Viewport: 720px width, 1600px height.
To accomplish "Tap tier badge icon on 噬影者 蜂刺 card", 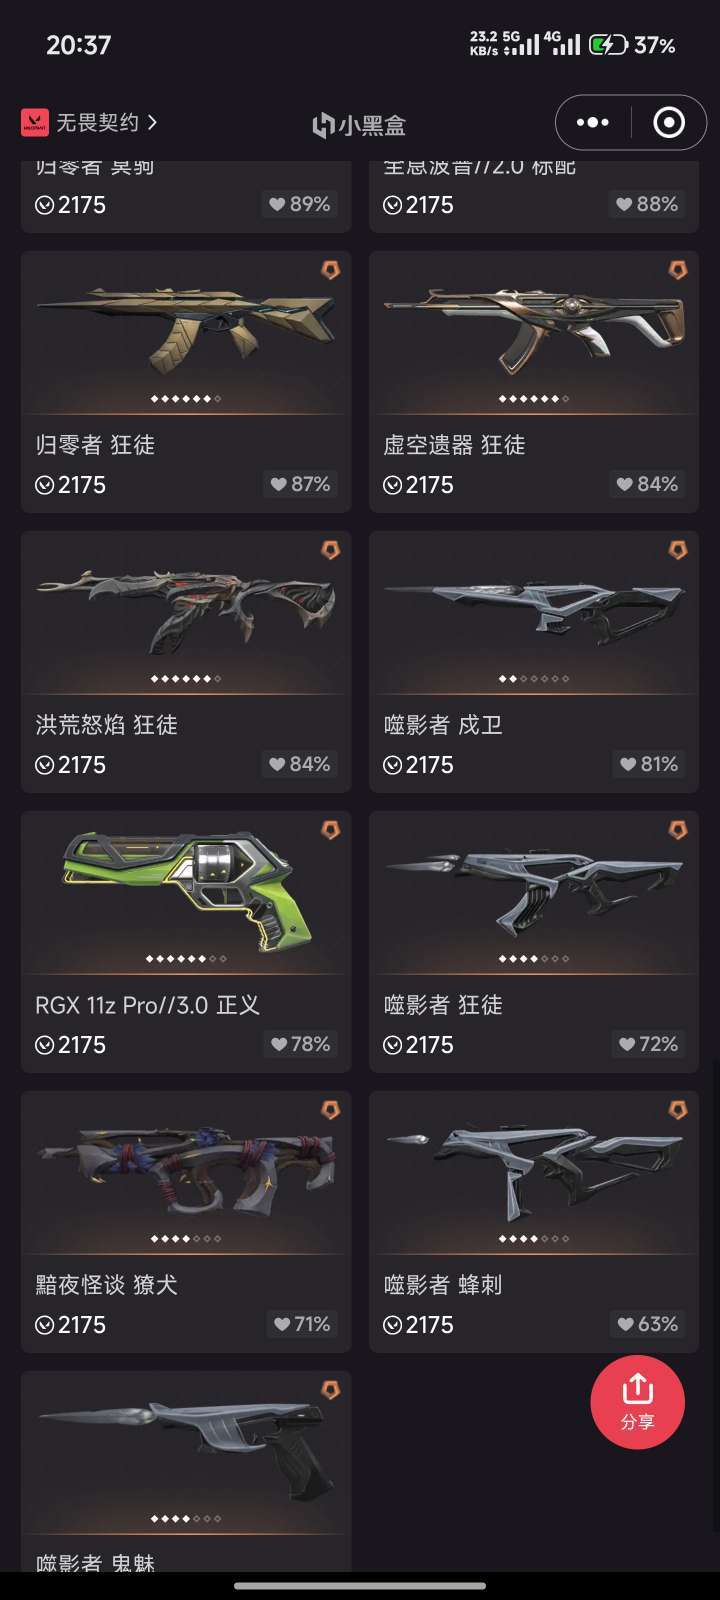I will point(678,1110).
